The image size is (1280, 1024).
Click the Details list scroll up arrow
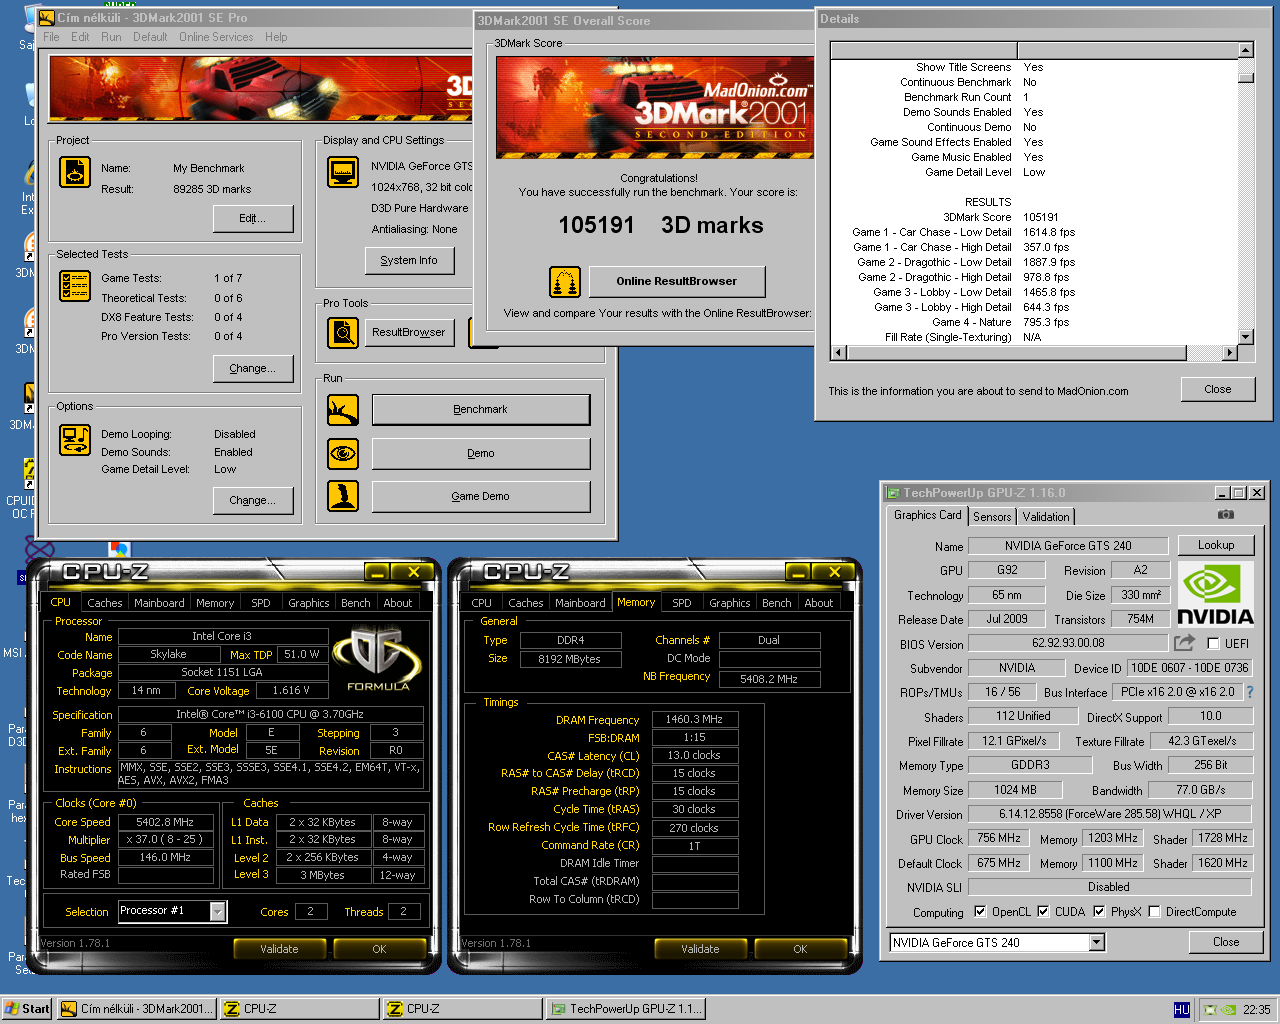click(x=1246, y=50)
